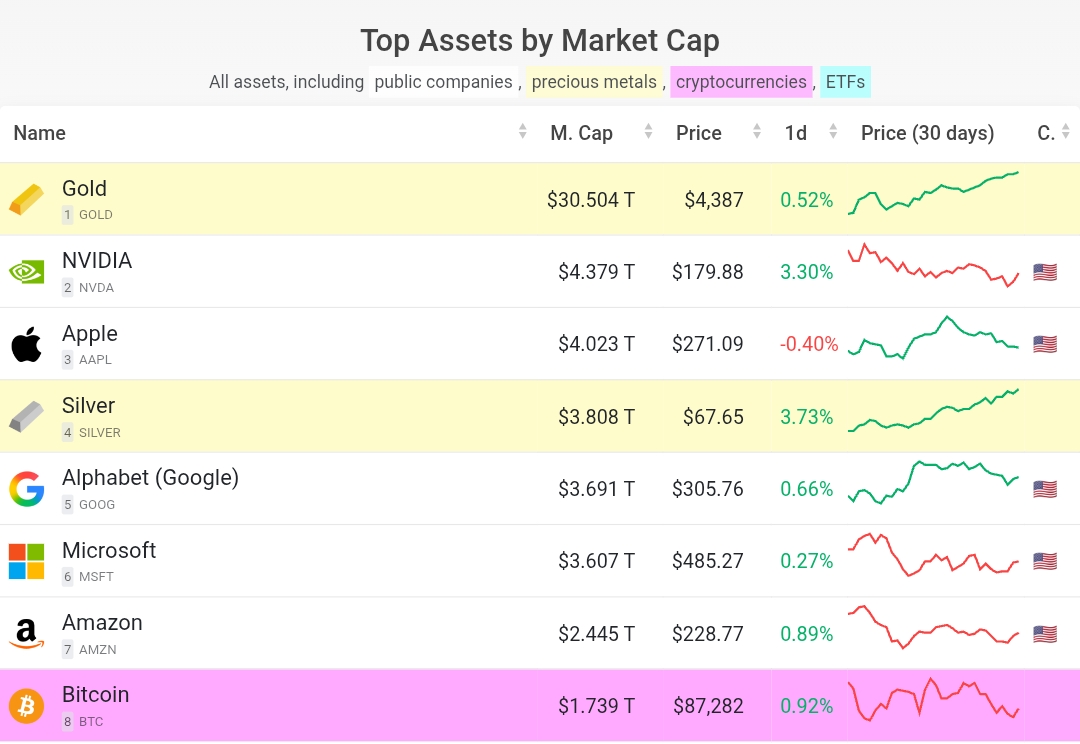1080x744 pixels.
Task: Toggle the cryptocurrencies filter tag
Action: 741,82
